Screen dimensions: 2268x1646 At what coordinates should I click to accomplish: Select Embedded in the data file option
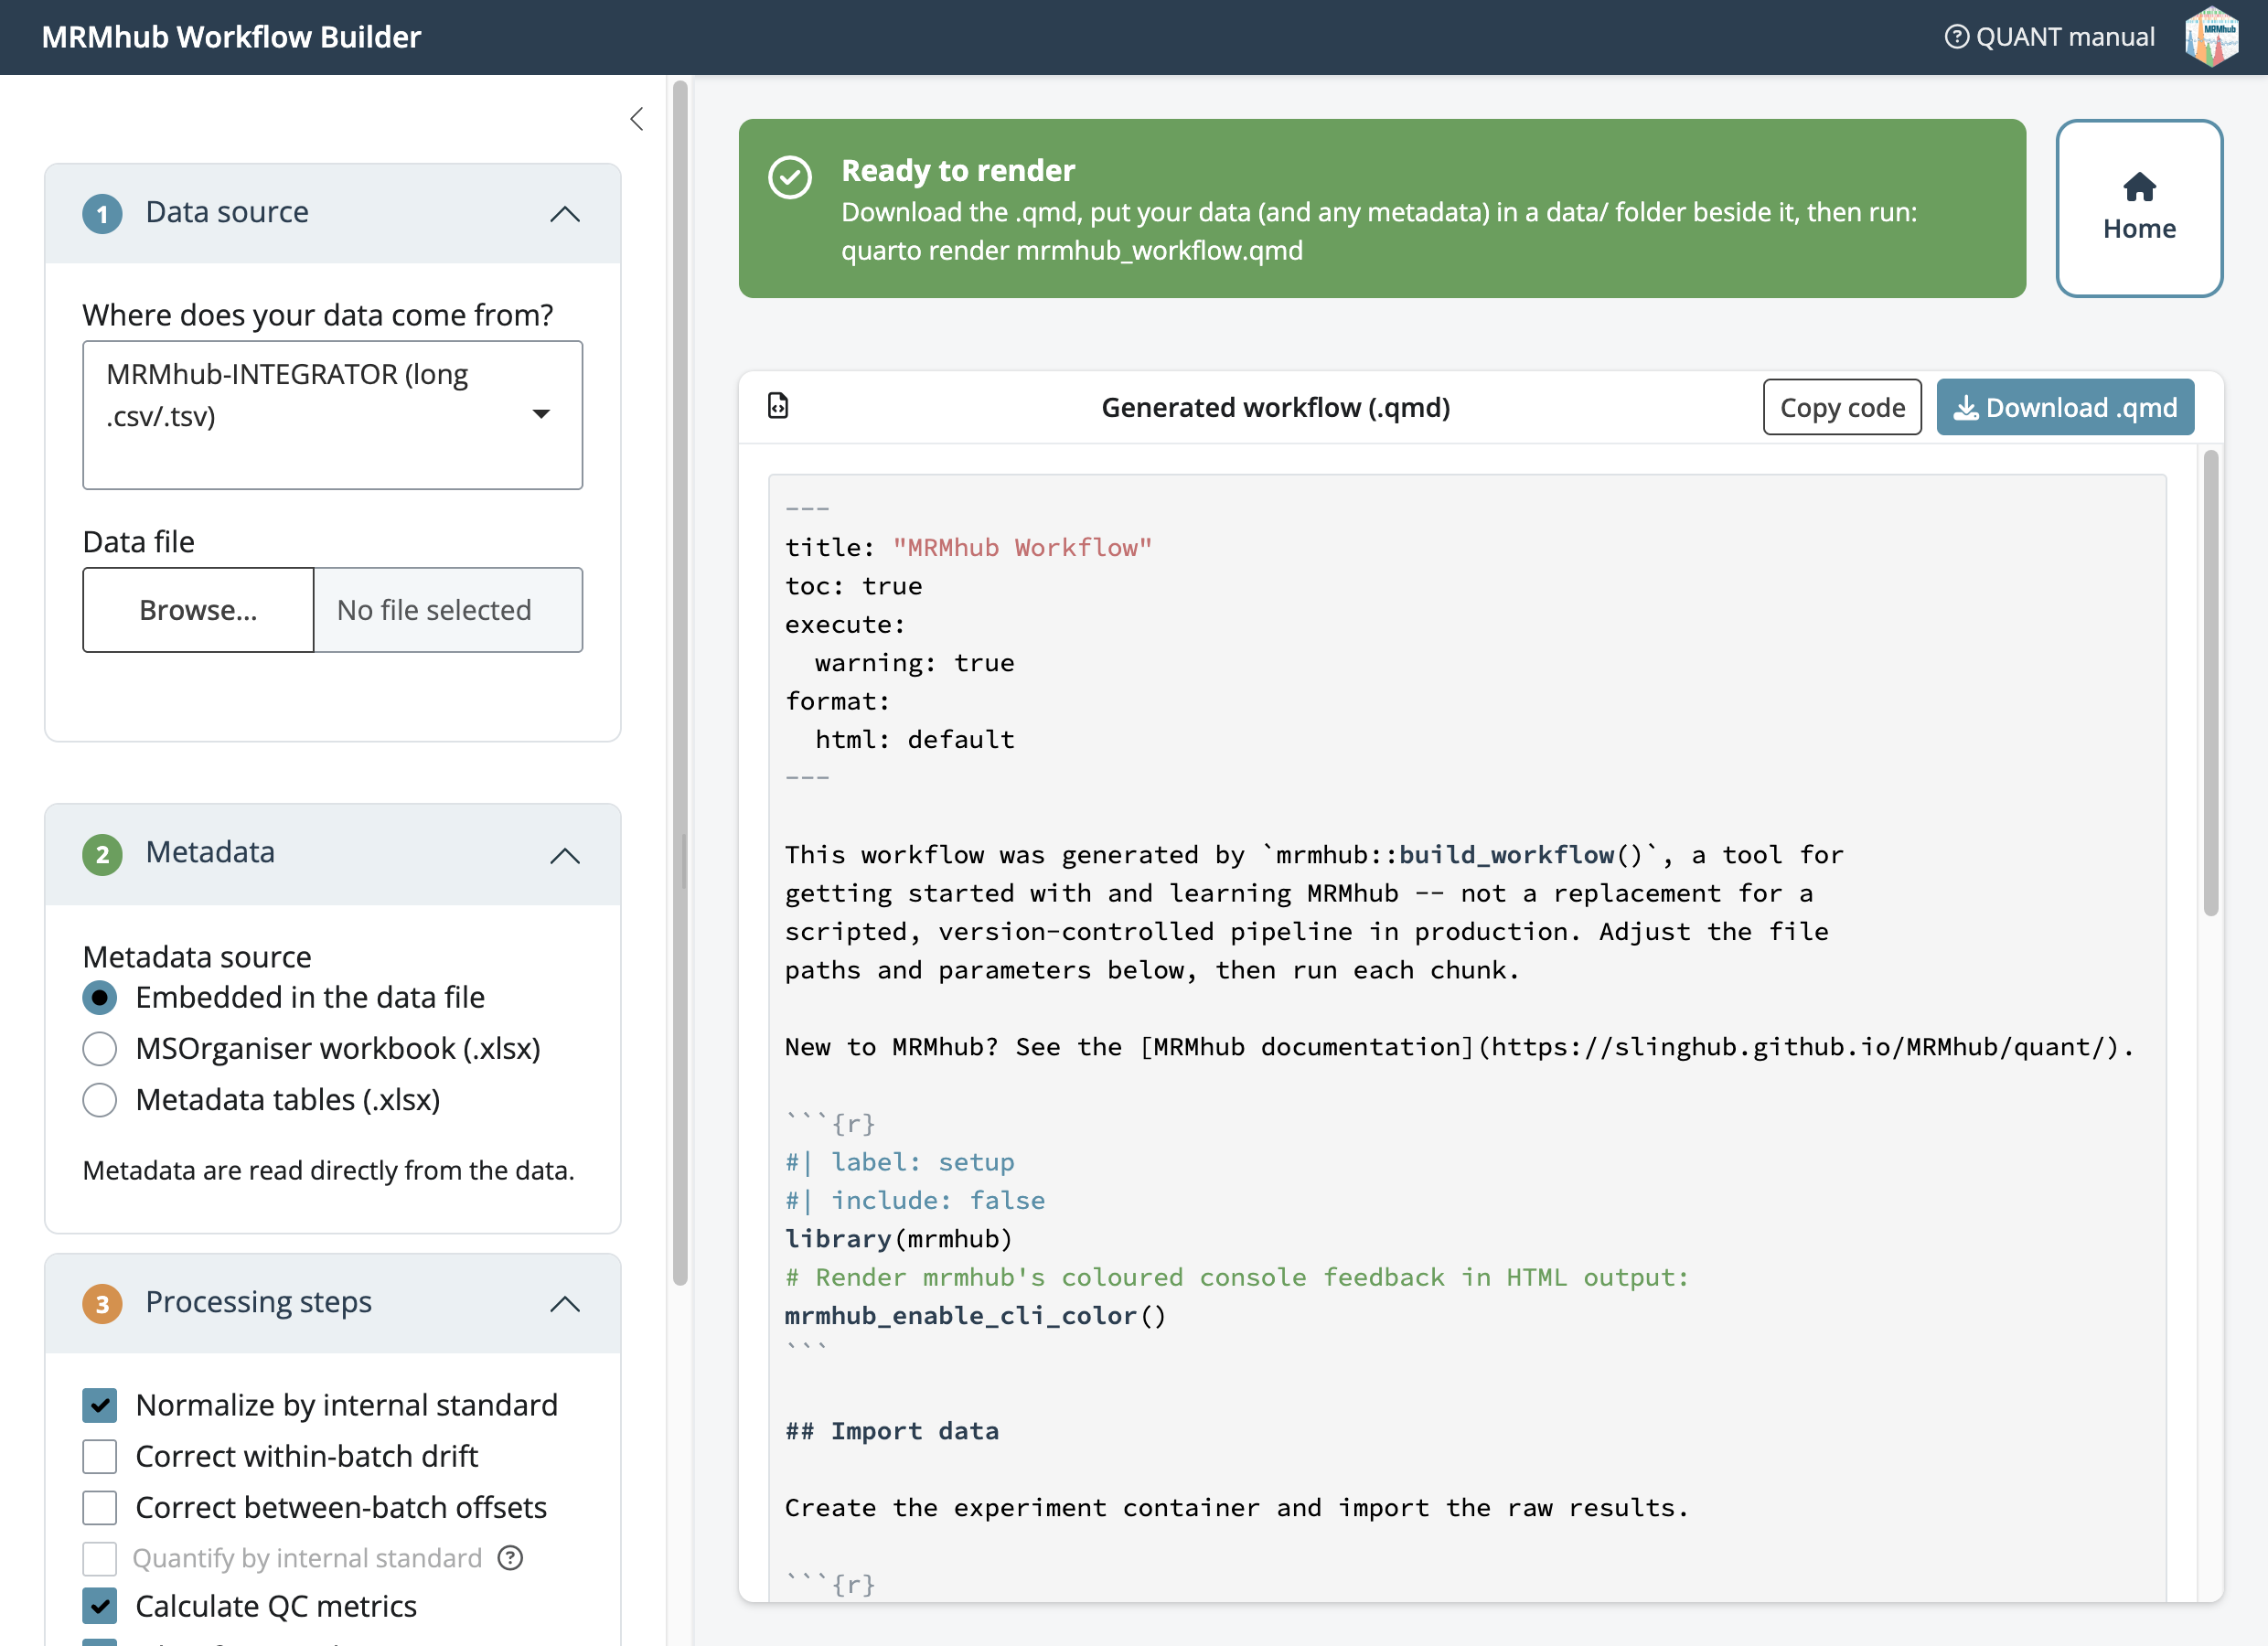tap(99, 998)
